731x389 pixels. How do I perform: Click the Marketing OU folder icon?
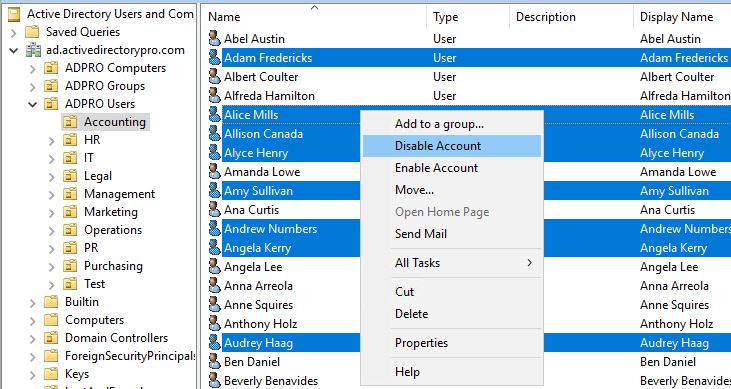pyautogui.click(x=70, y=212)
